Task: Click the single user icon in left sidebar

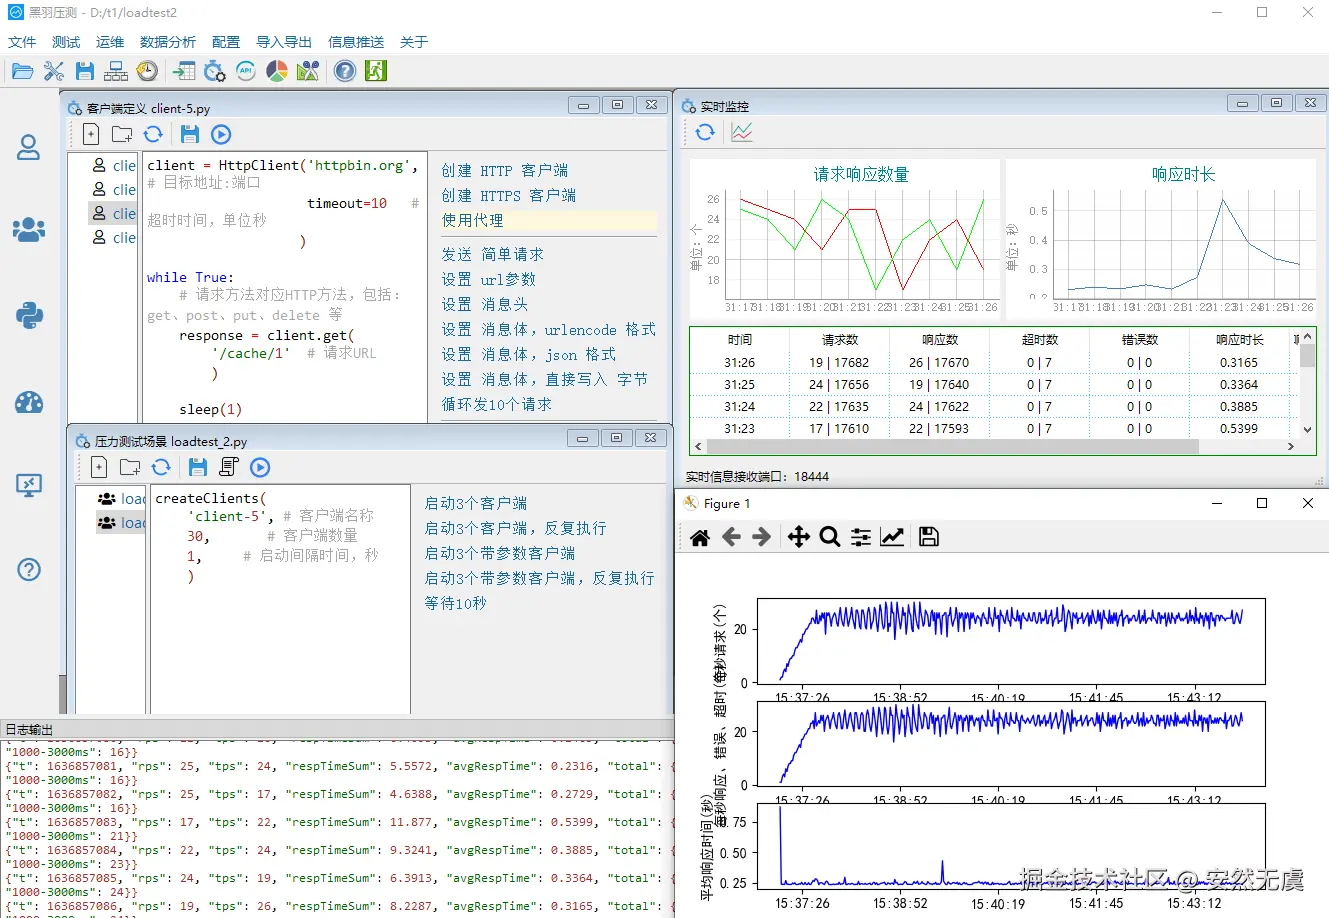Action: 29,147
